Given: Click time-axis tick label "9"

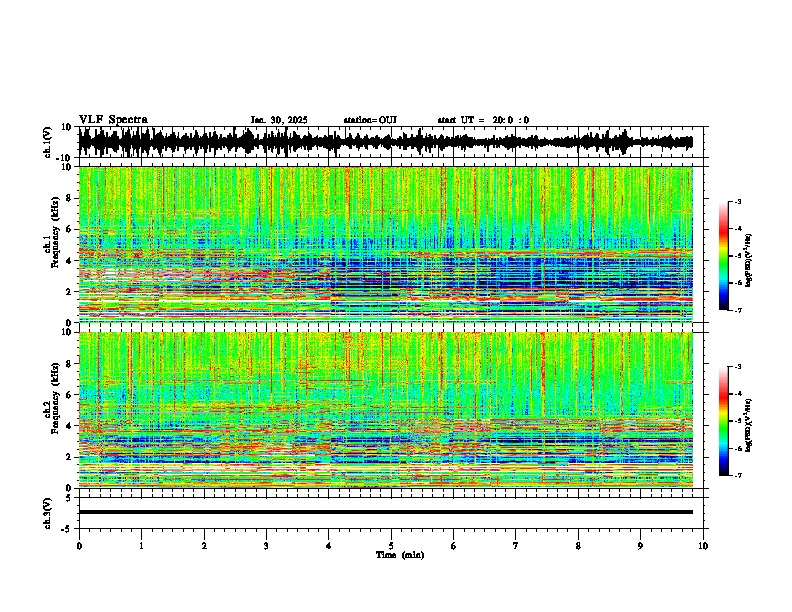Looking at the screenshot, I should [x=640, y=546].
